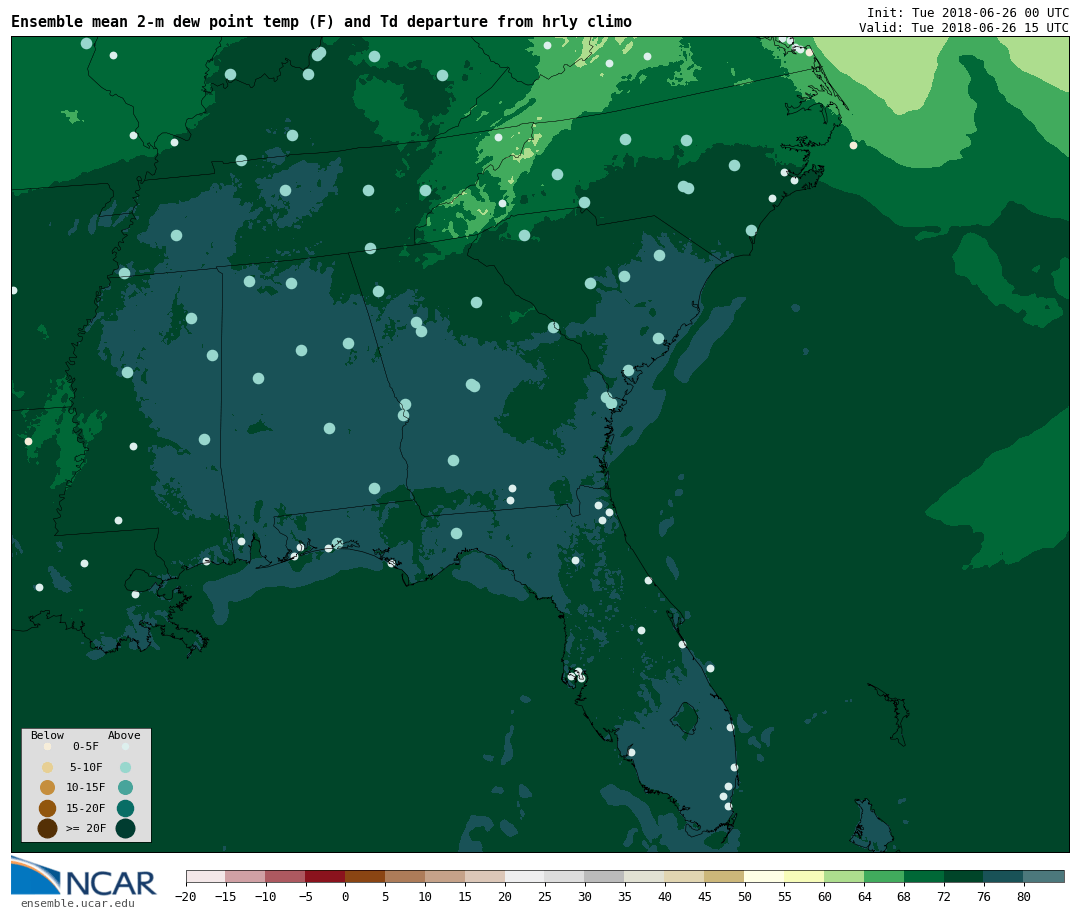This screenshot has height=915, width=1080.
Task: Click the '40' colorbar tick label
Action: [665, 897]
